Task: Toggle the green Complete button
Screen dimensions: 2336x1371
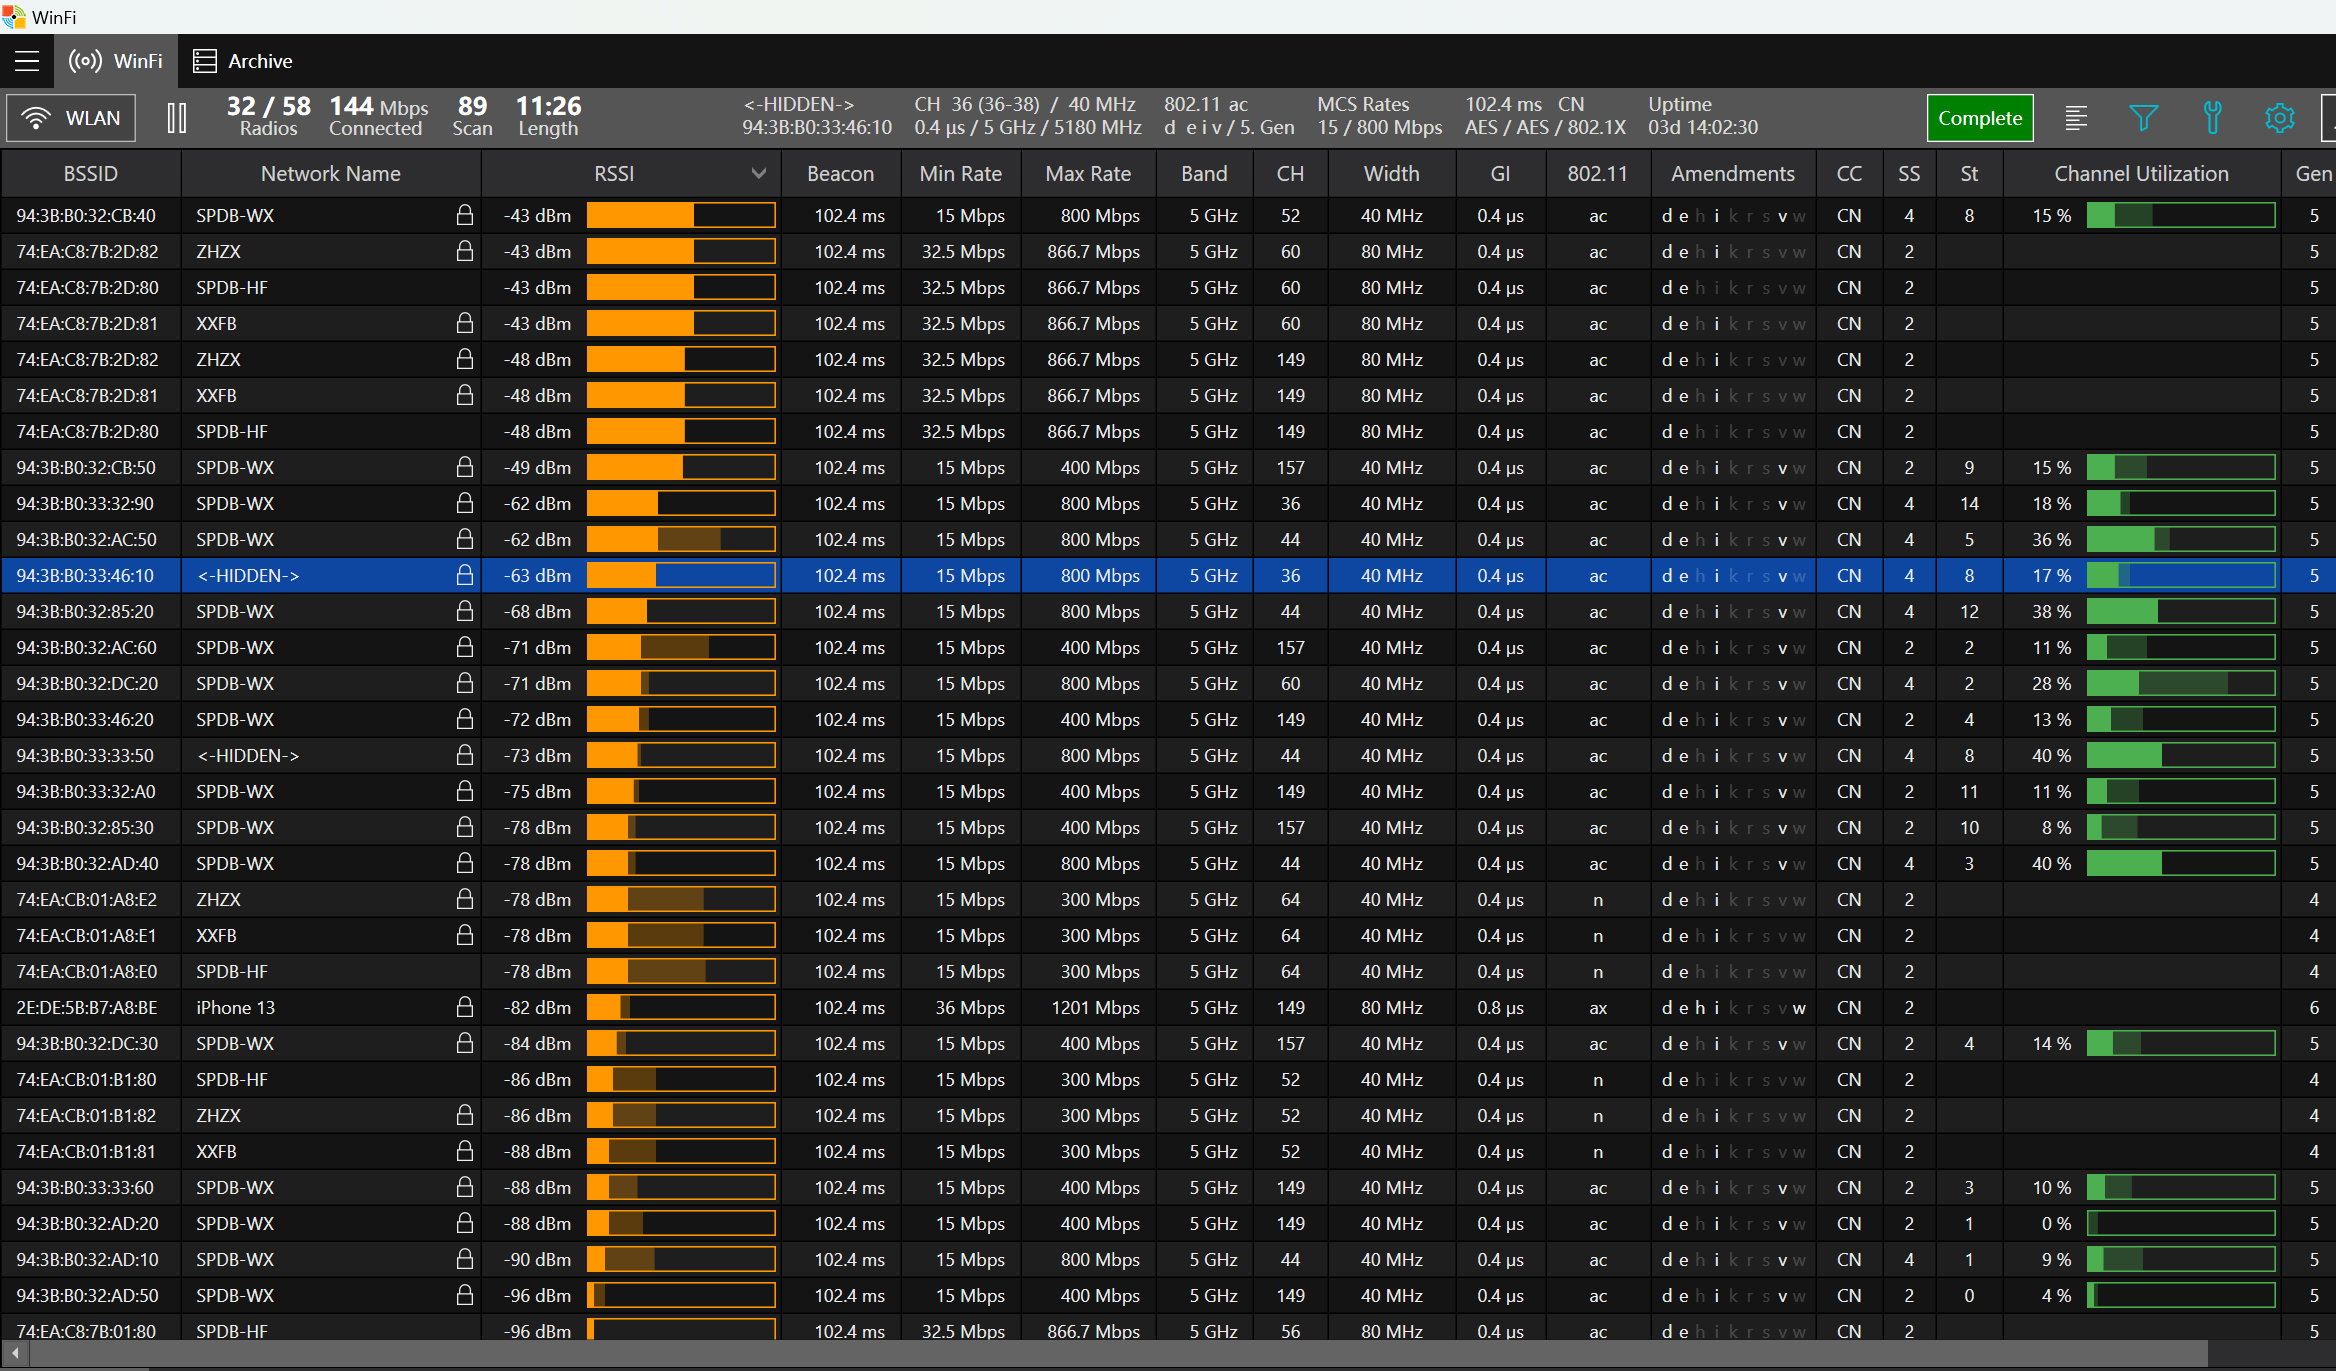Action: (1979, 118)
